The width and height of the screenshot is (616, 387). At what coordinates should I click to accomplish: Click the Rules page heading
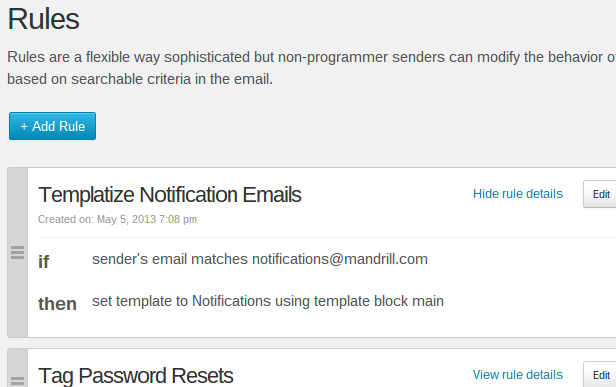click(x=43, y=19)
